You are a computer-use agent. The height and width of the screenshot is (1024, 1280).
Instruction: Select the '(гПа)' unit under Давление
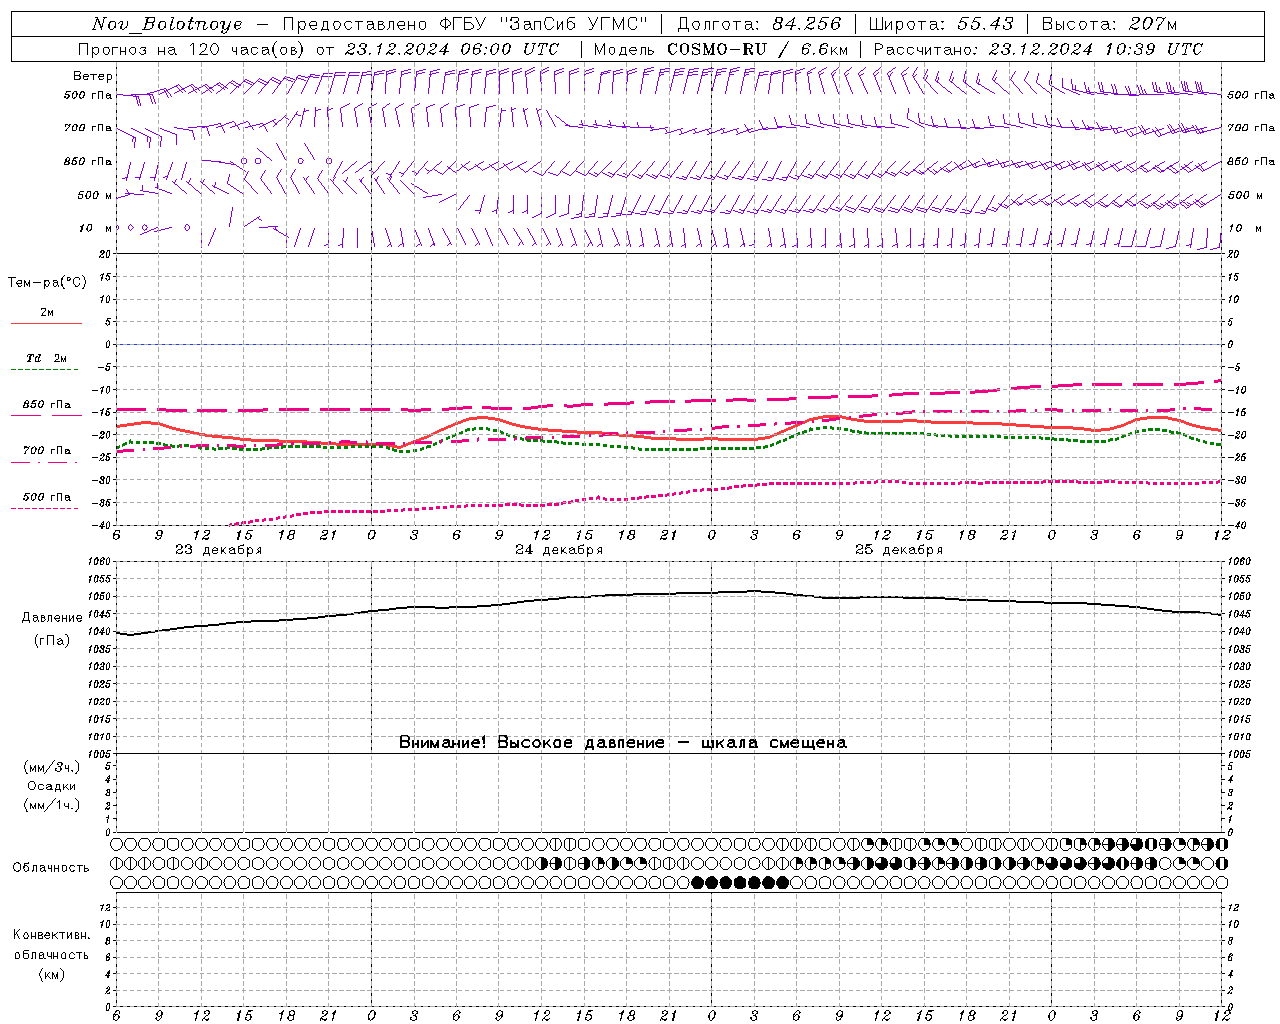click(x=52, y=641)
